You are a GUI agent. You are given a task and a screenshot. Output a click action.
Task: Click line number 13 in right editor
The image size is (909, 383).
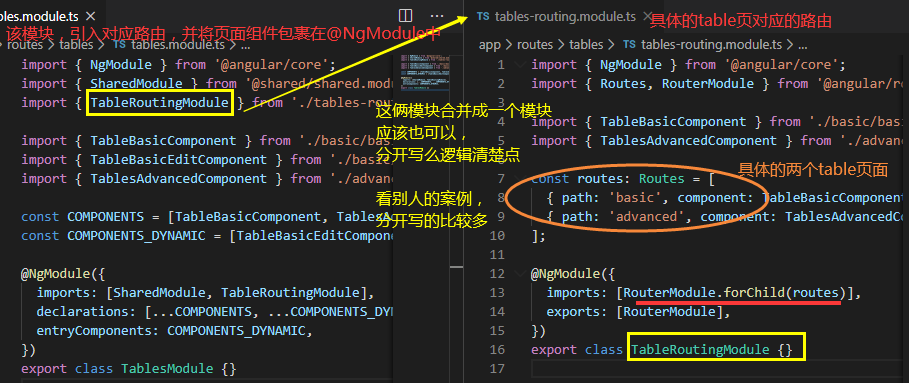[497, 293]
